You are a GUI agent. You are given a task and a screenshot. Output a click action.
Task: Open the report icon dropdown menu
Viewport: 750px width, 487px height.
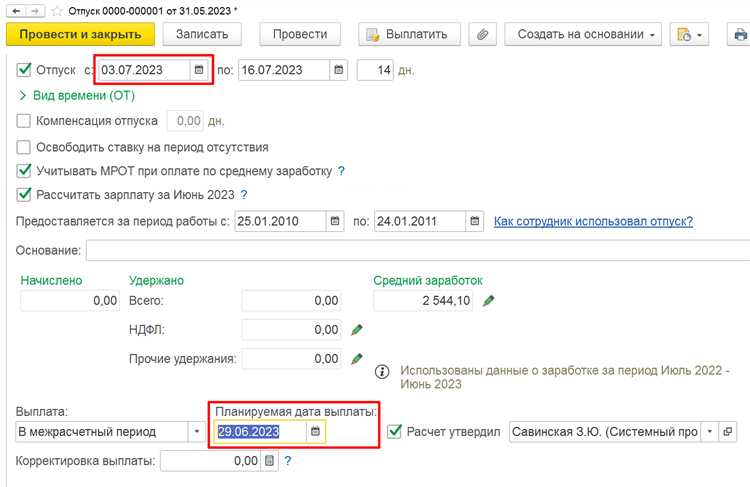[x=689, y=34]
